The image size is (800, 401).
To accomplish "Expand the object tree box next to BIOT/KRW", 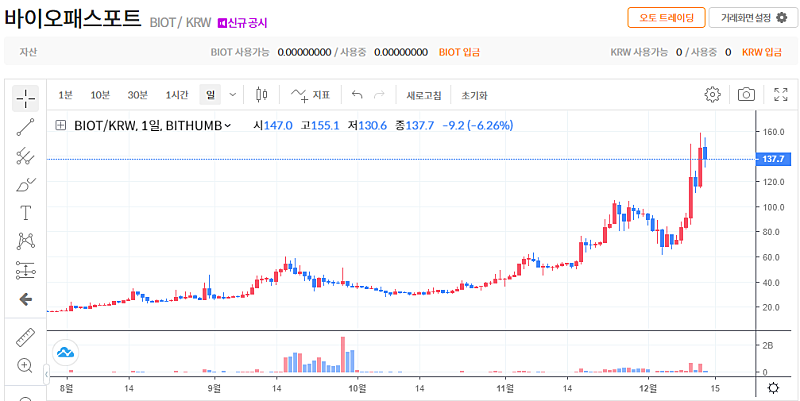I will pyautogui.click(x=61, y=126).
